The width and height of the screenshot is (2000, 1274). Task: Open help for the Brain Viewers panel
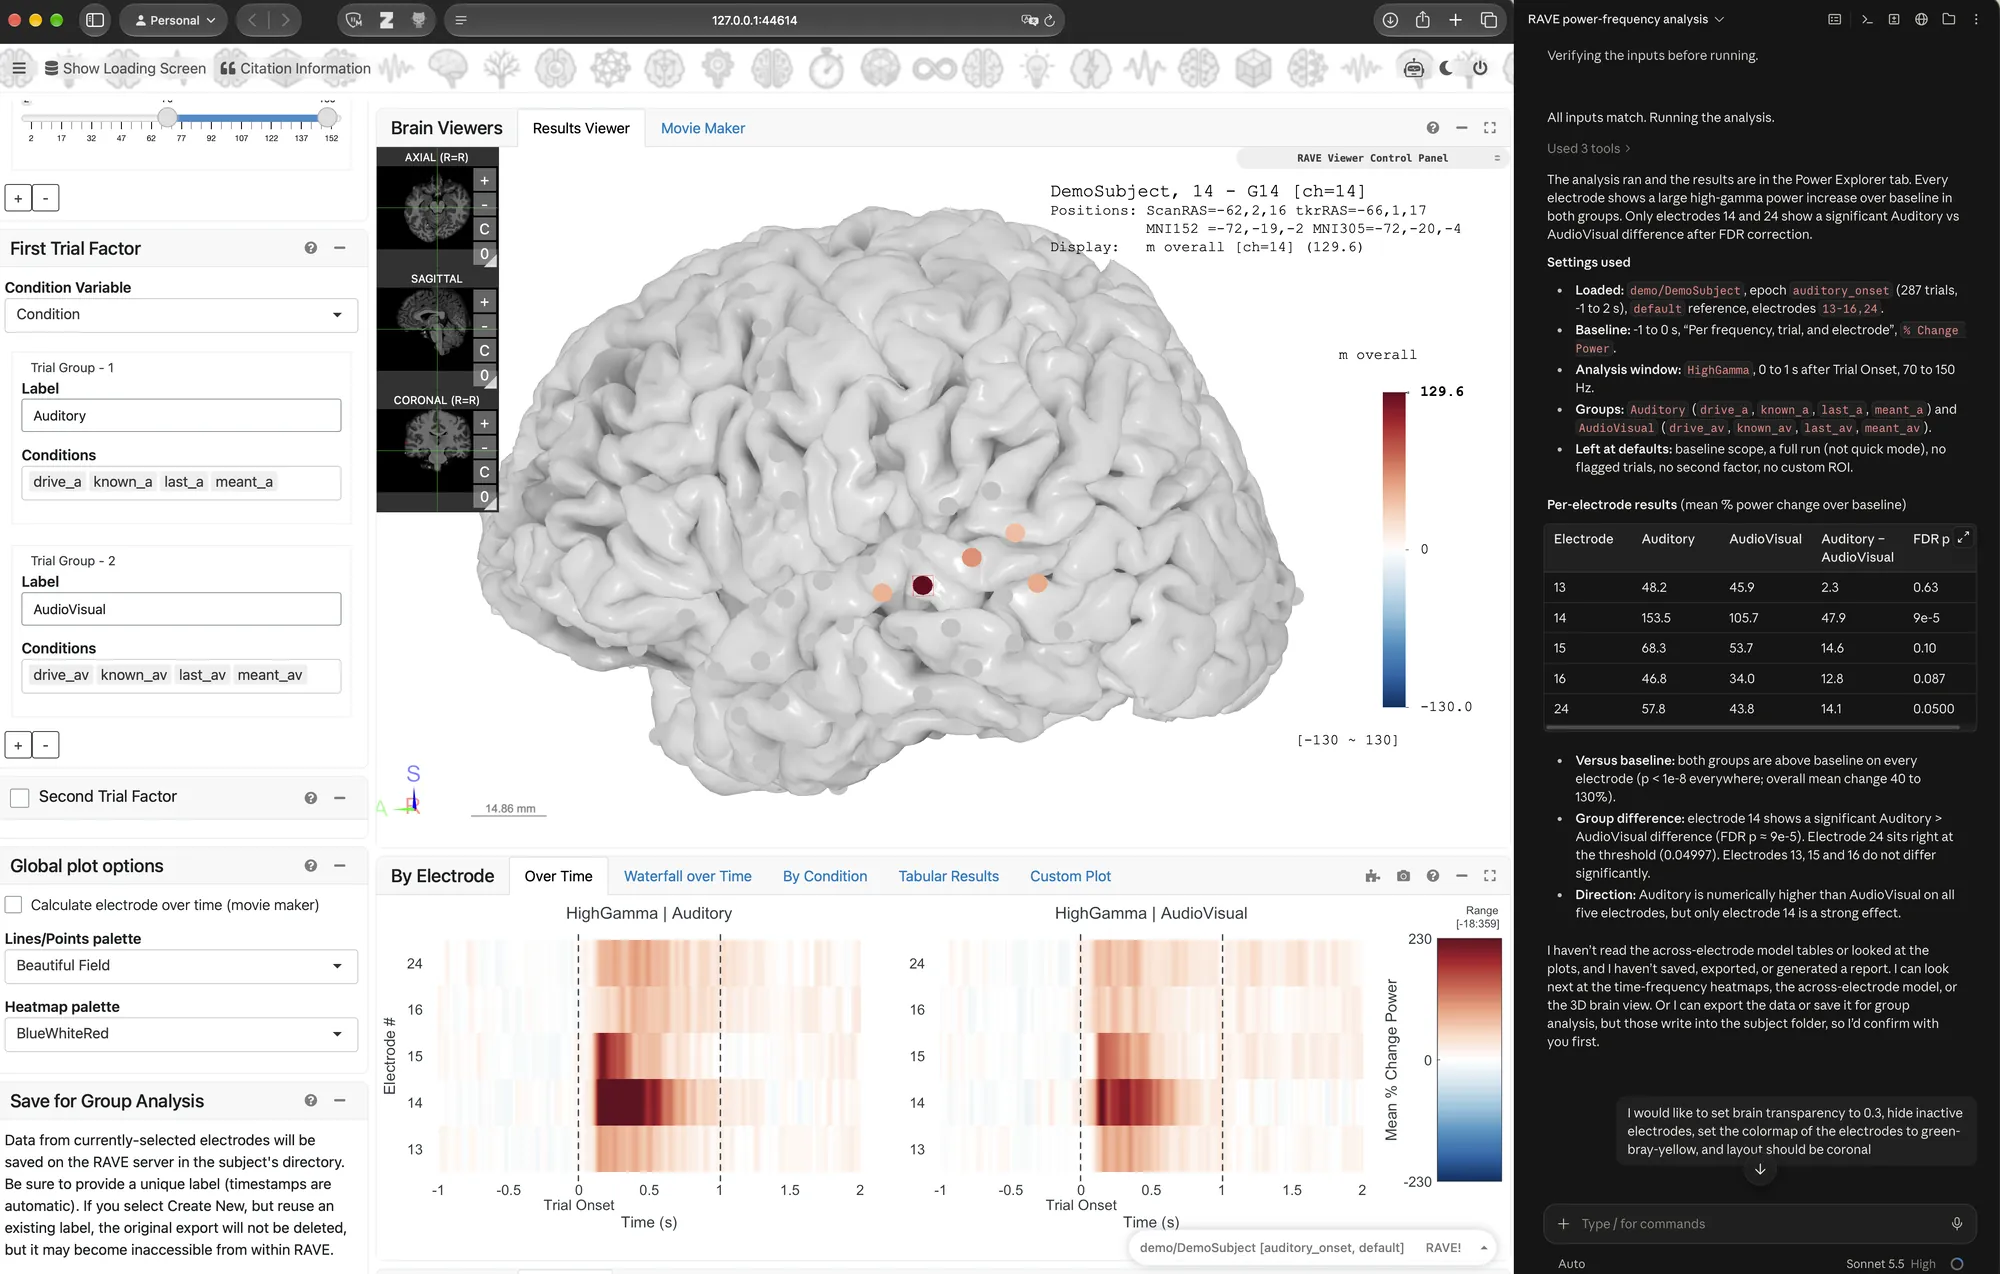[1432, 128]
